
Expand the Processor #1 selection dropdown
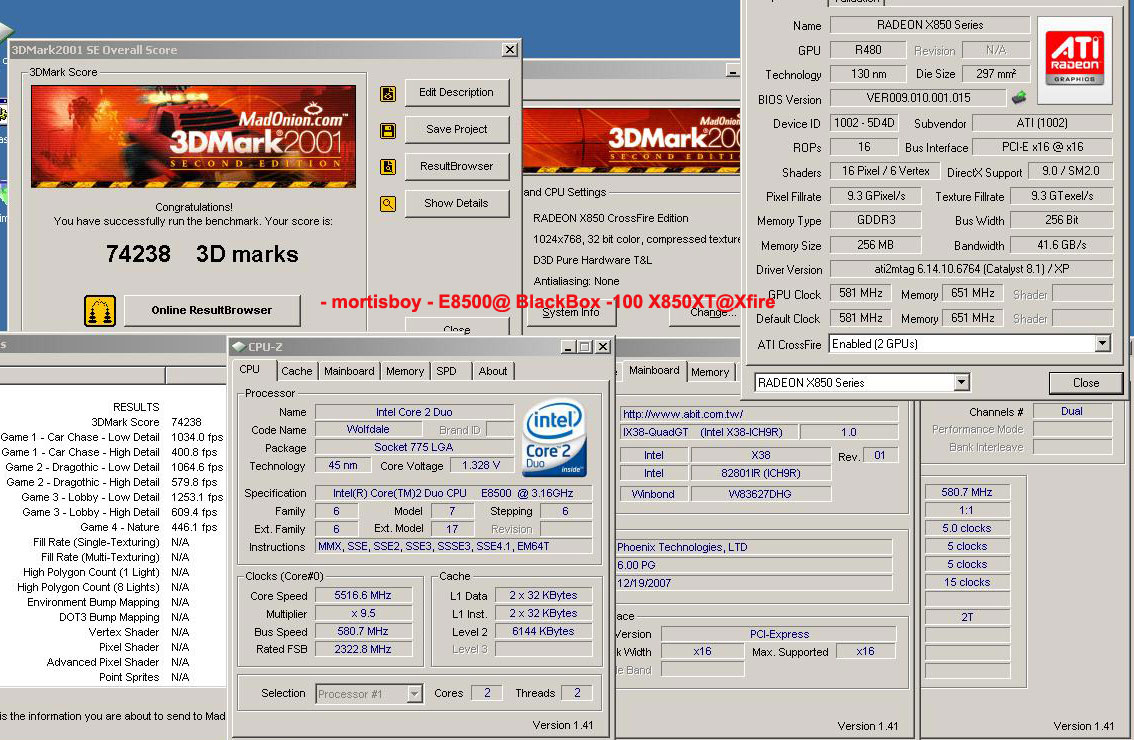414,694
